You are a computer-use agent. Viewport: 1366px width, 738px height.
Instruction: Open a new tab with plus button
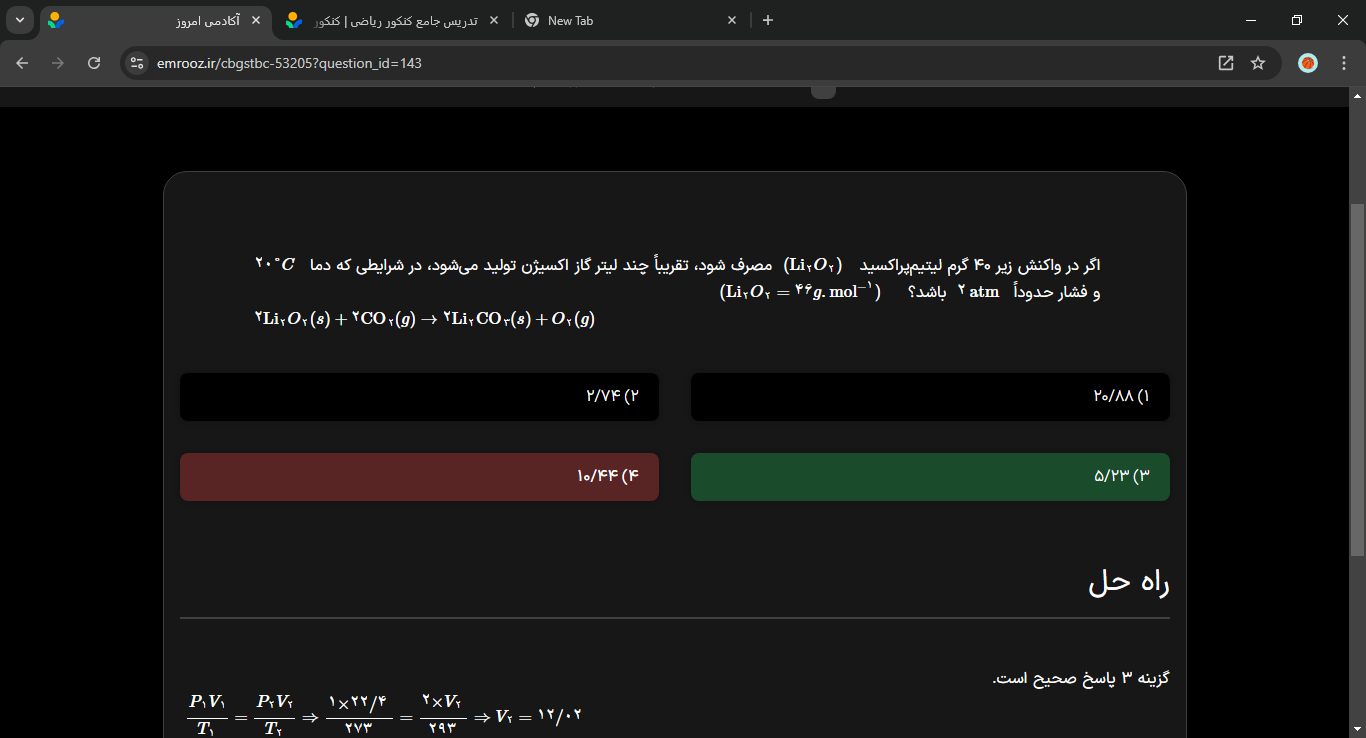point(768,20)
